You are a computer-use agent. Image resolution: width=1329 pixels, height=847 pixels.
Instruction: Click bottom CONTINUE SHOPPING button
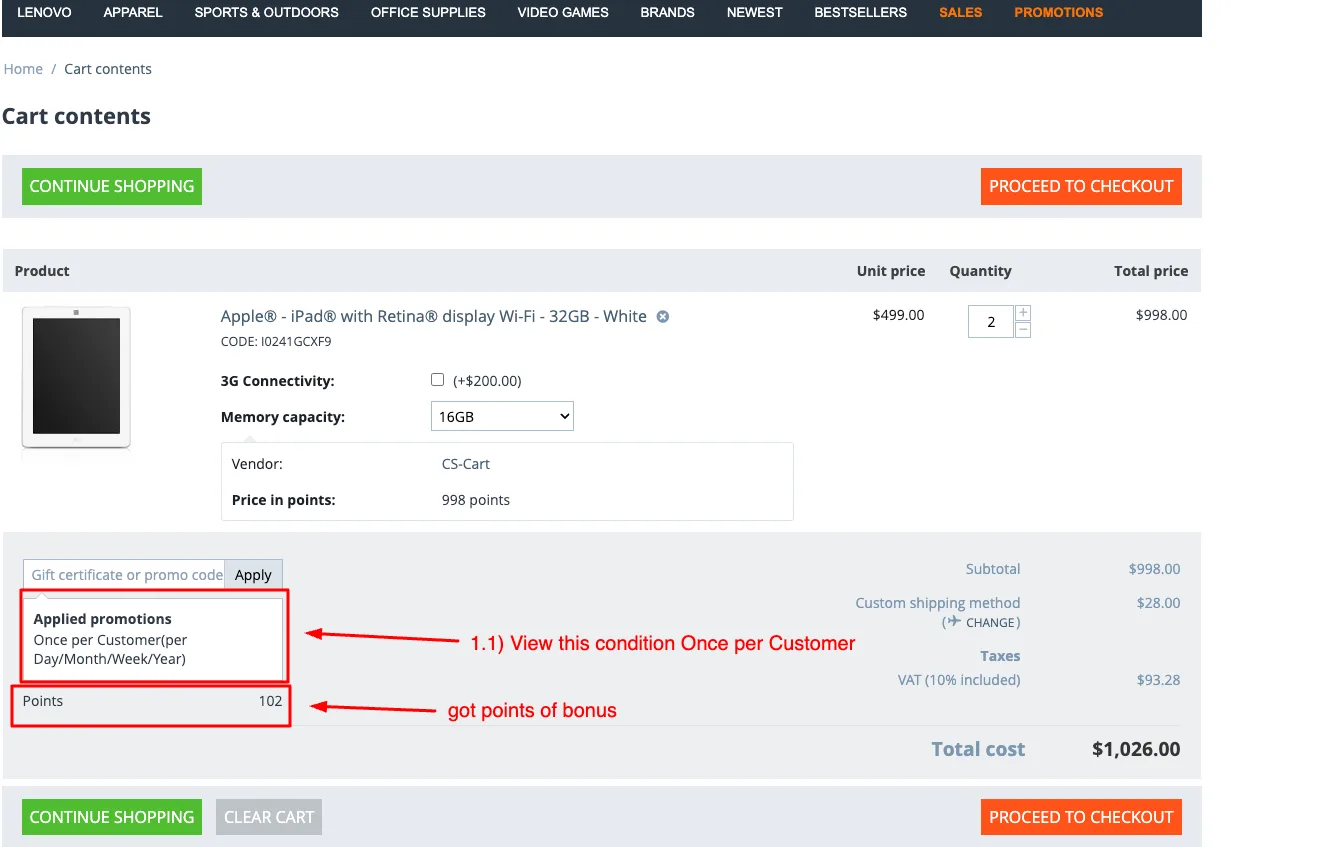[112, 817]
